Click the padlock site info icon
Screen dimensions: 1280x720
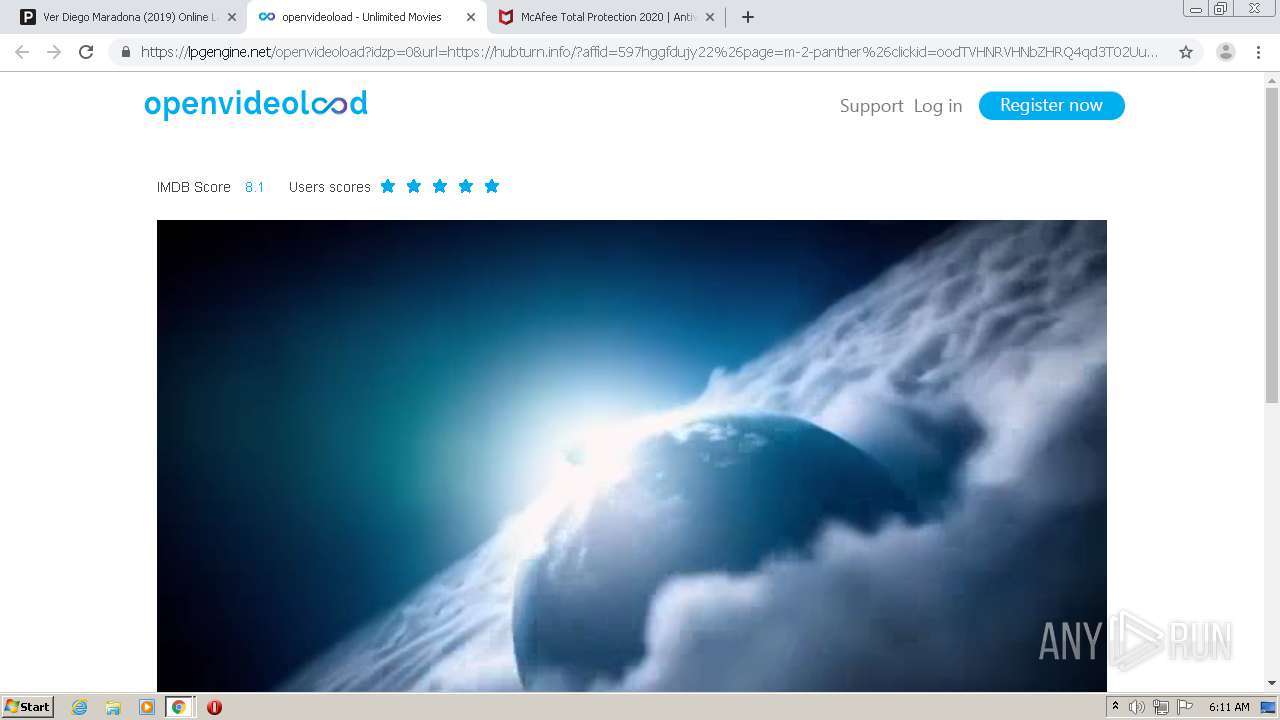126,52
